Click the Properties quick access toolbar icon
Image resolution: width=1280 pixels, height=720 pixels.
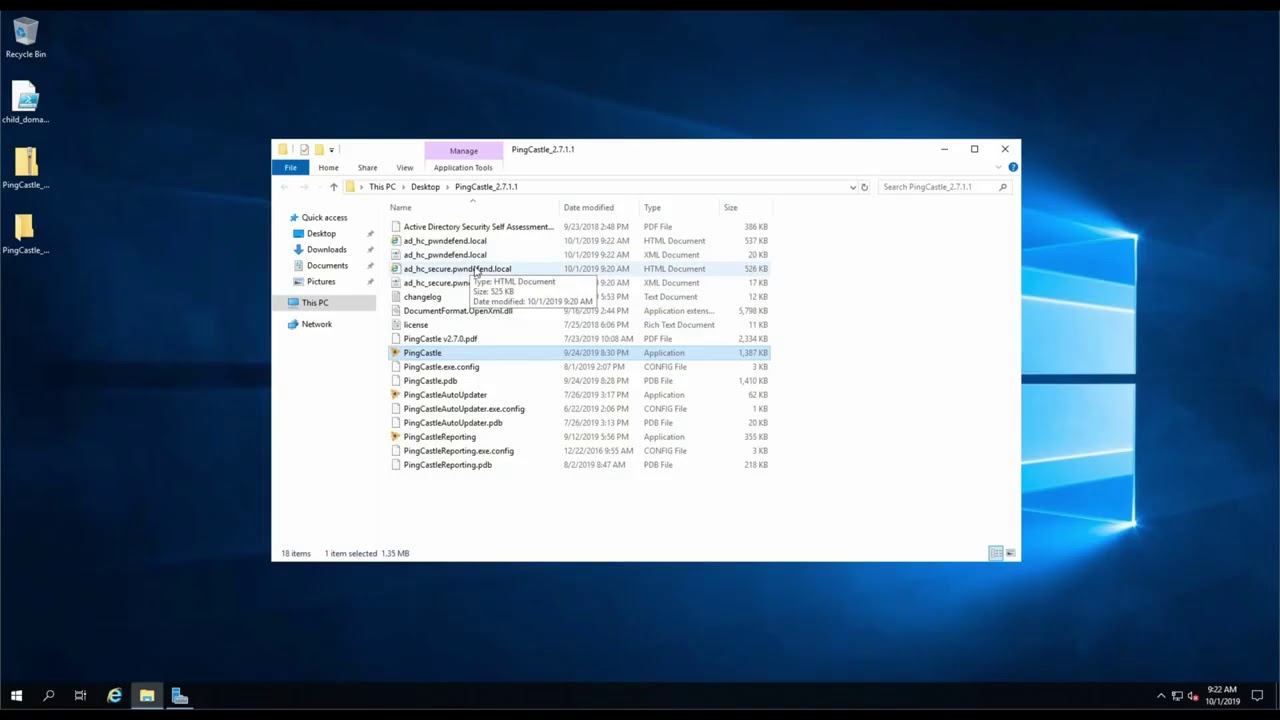(x=304, y=150)
